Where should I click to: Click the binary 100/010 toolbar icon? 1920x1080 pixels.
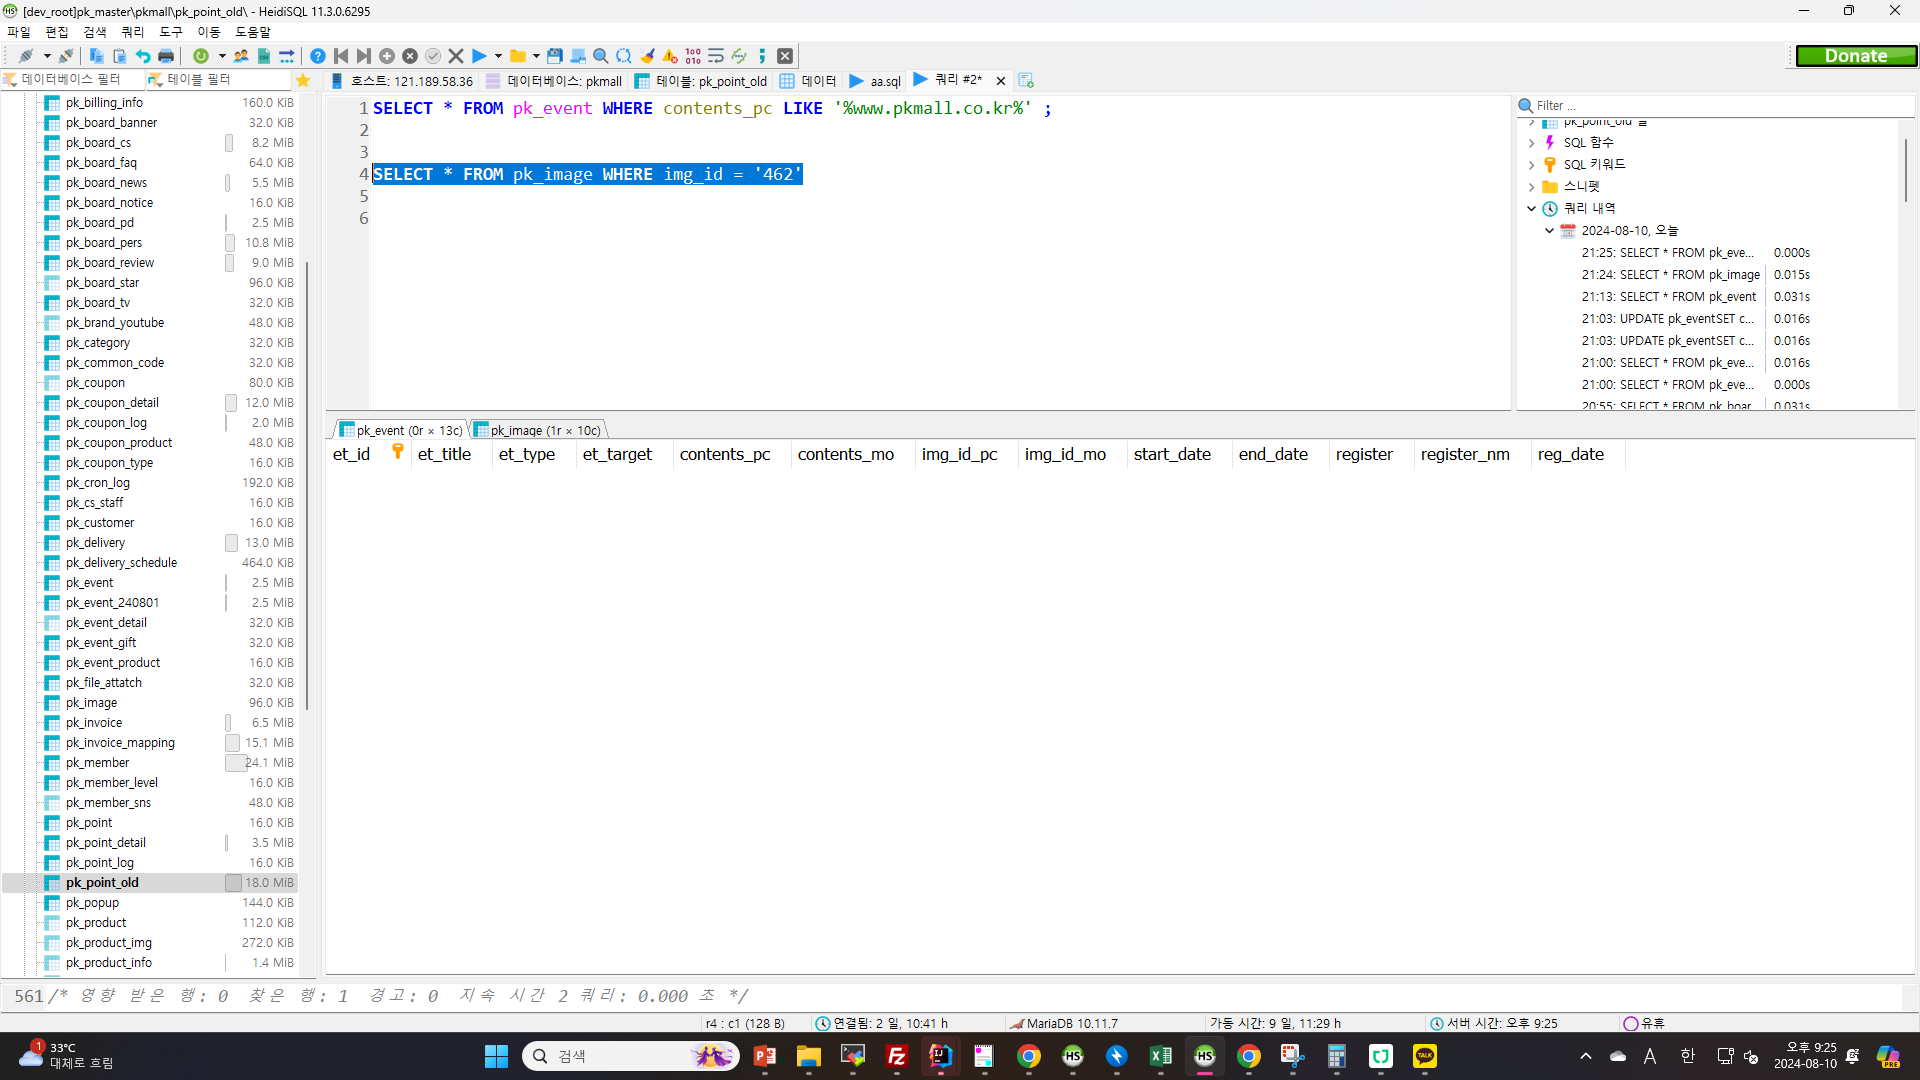693,56
